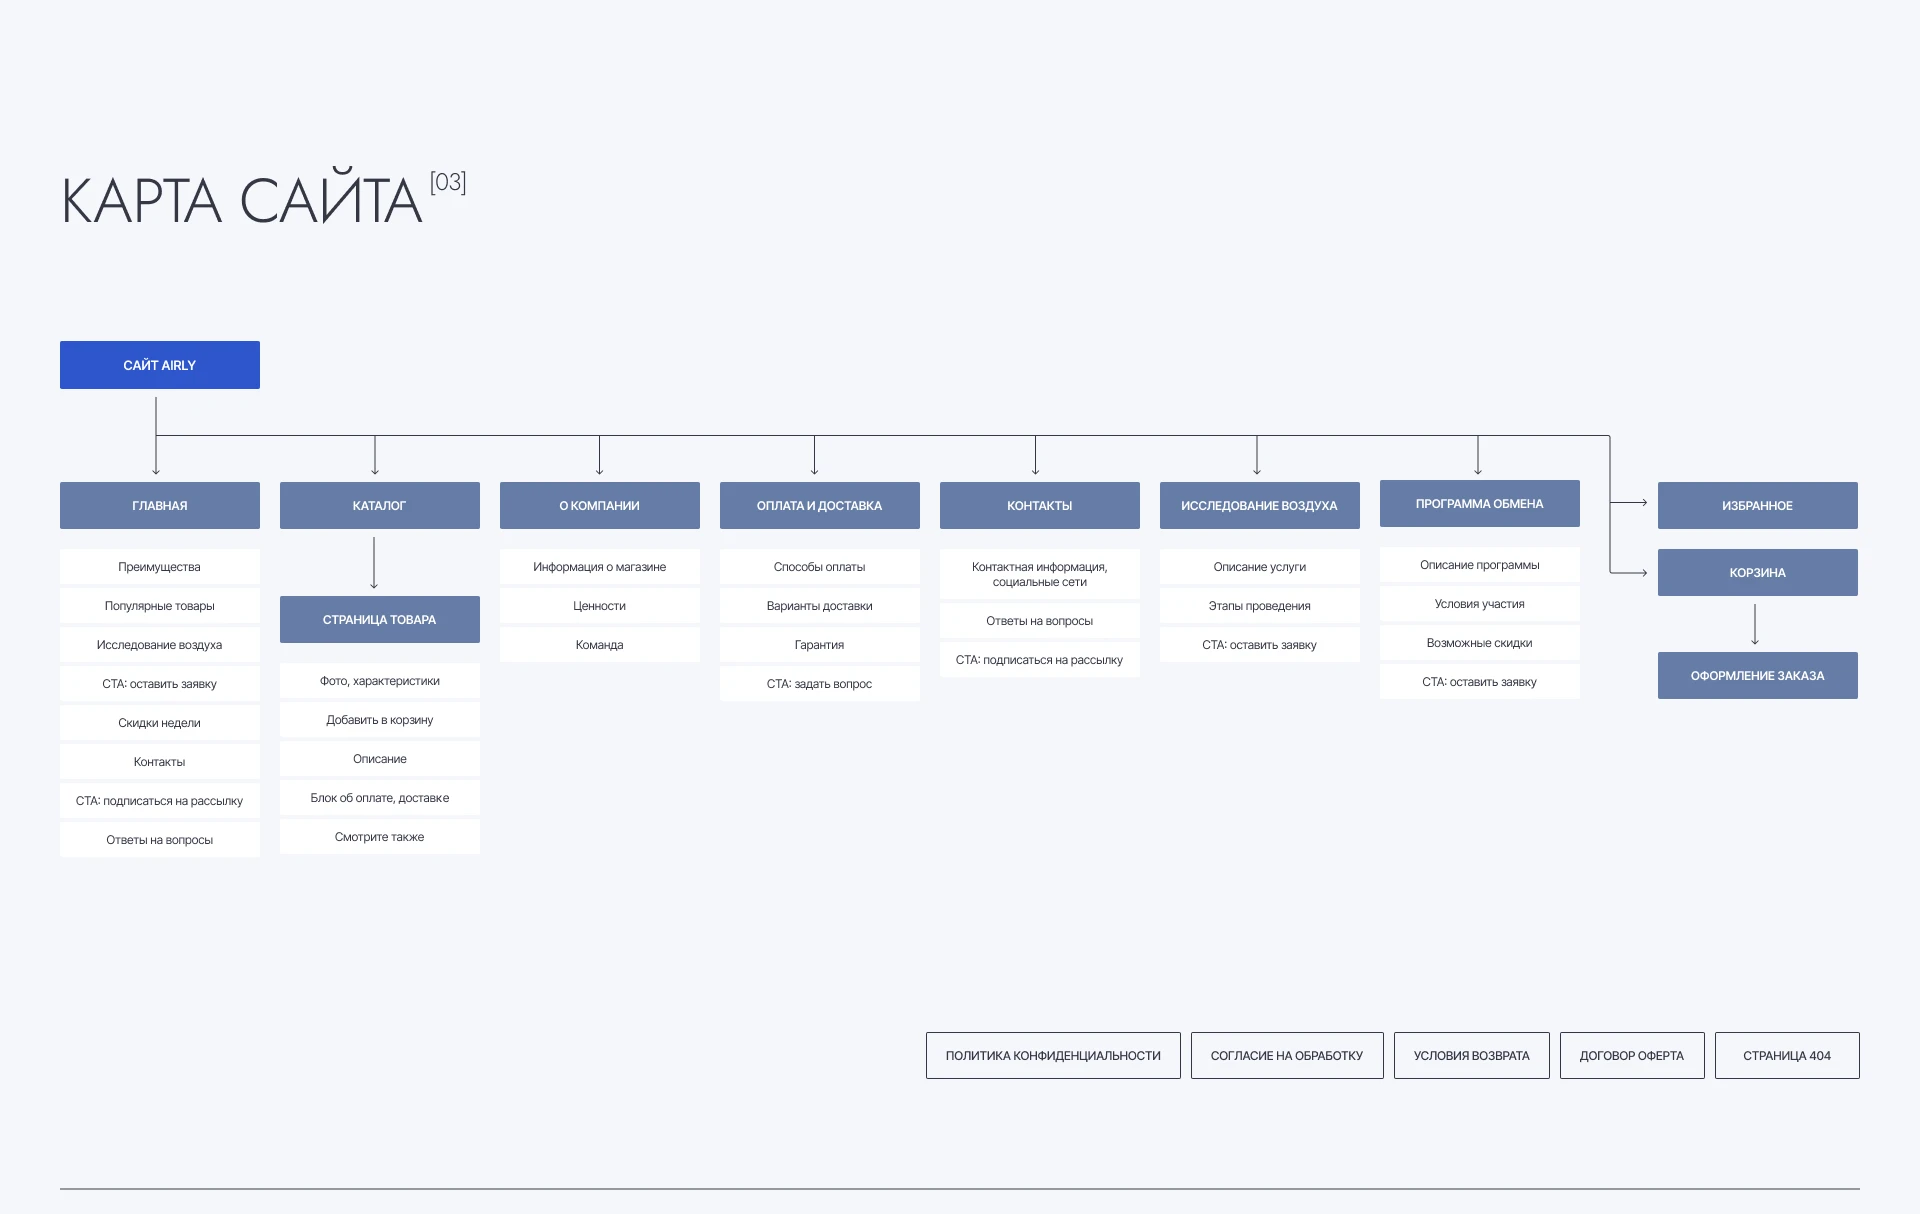The image size is (1920, 1214).
Task: Select the Команда item
Action: [600, 644]
